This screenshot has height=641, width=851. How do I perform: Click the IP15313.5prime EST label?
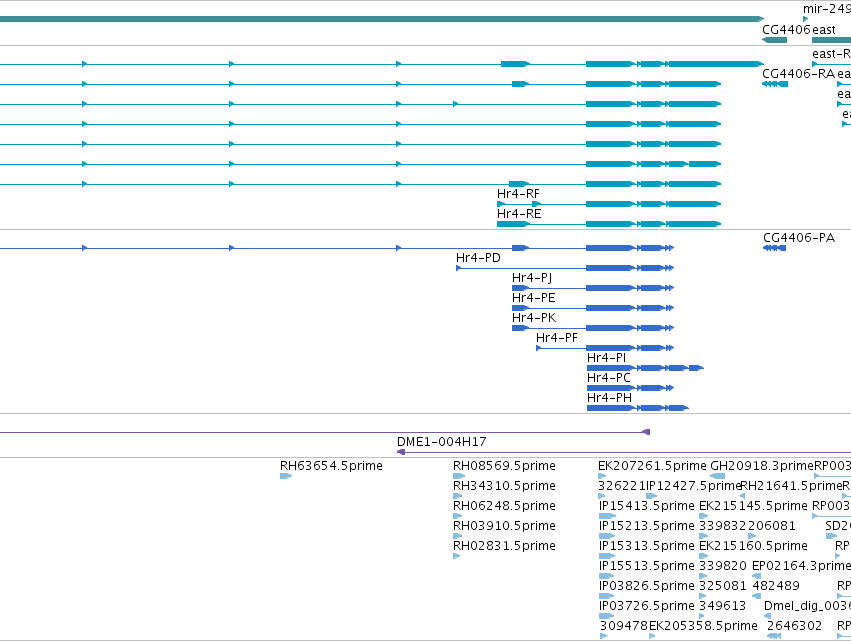tap(647, 545)
